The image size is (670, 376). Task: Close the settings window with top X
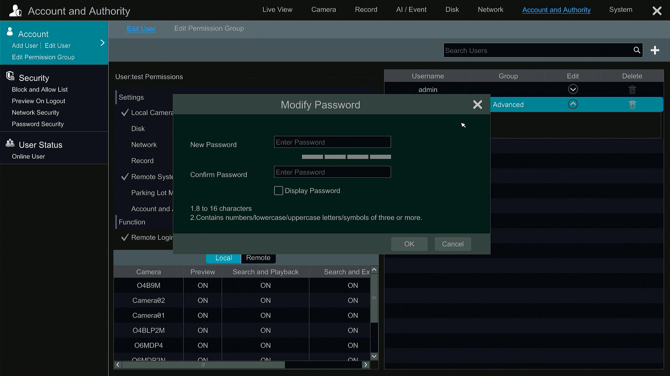coord(657,11)
